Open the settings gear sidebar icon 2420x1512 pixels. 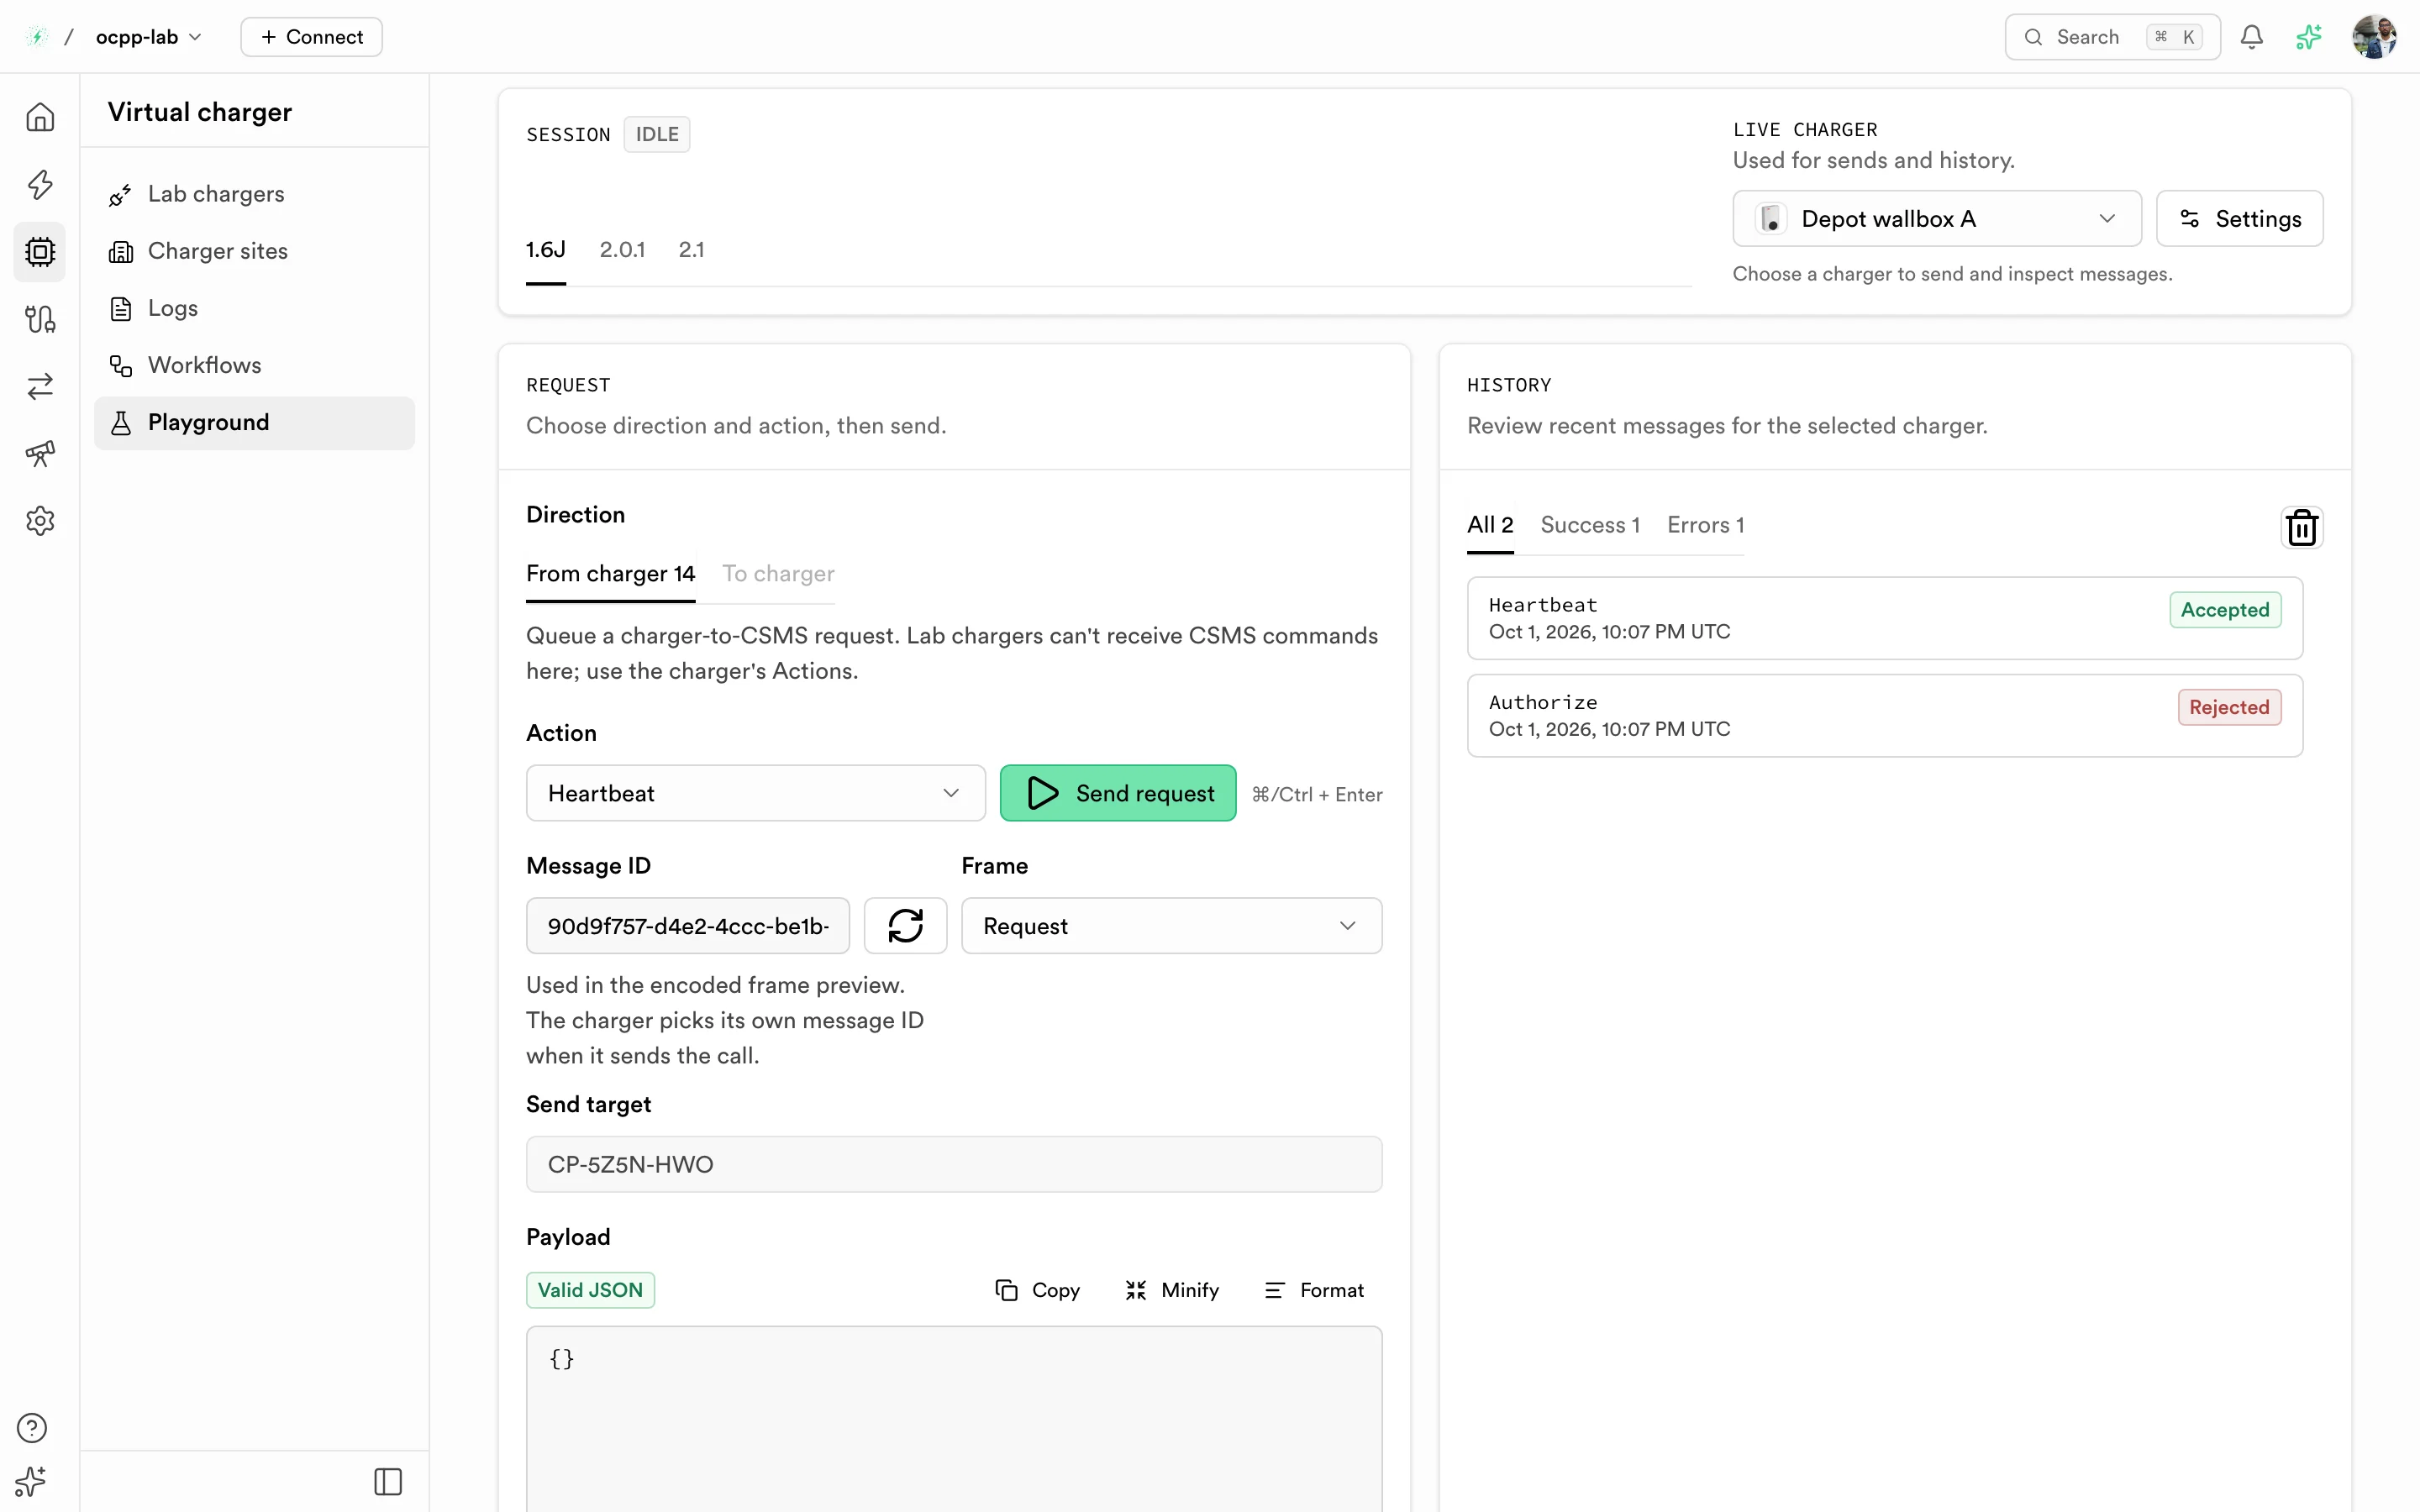[40, 520]
